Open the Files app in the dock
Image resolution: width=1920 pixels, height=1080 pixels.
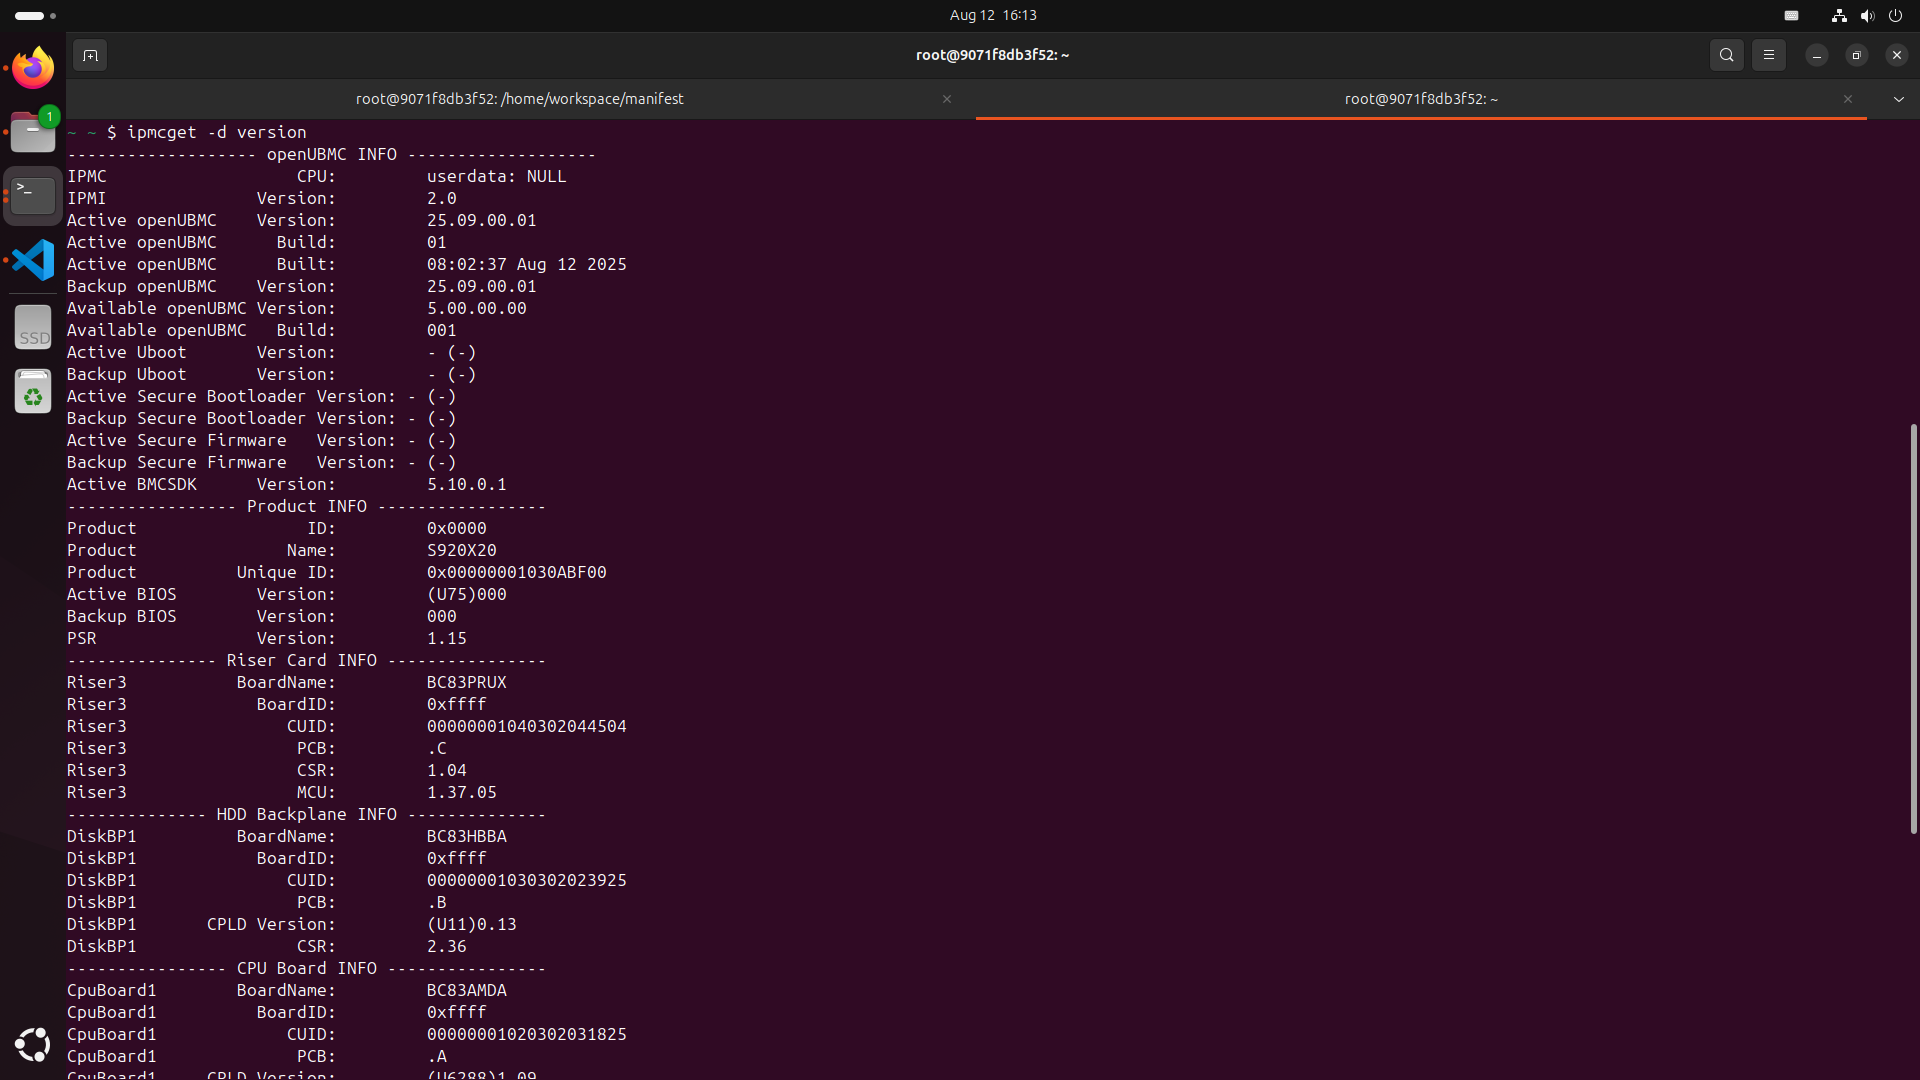(33, 132)
